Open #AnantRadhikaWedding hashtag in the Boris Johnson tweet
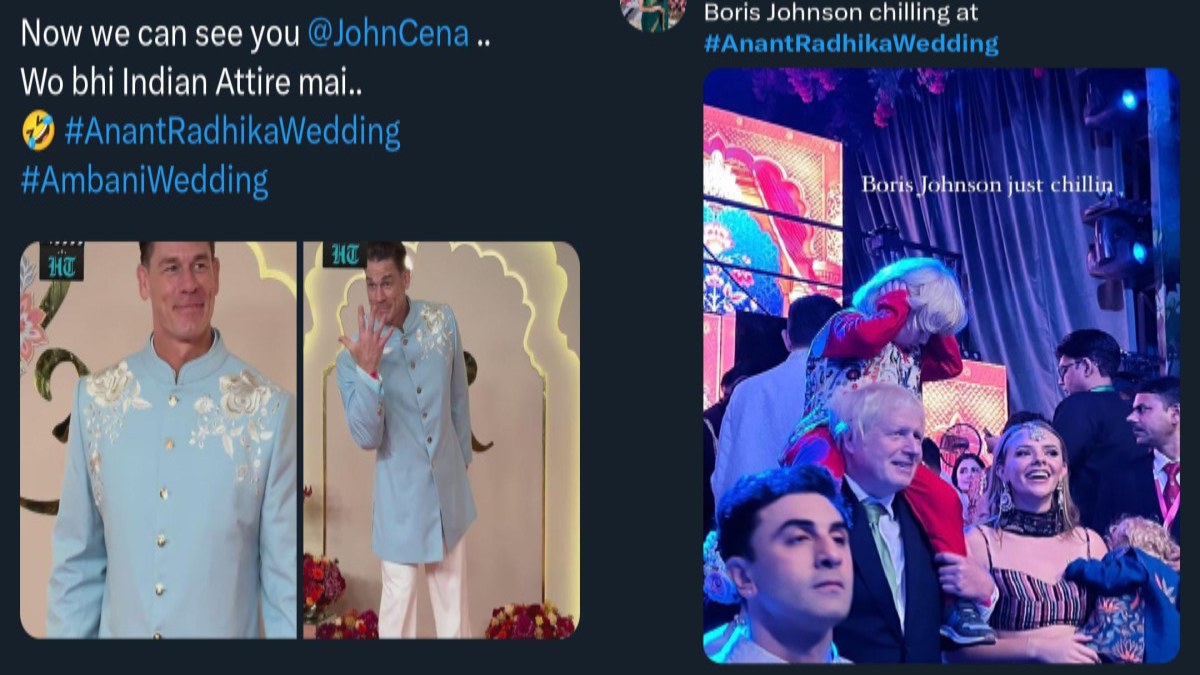This screenshot has width=1200, height=675. pyautogui.click(x=850, y=43)
